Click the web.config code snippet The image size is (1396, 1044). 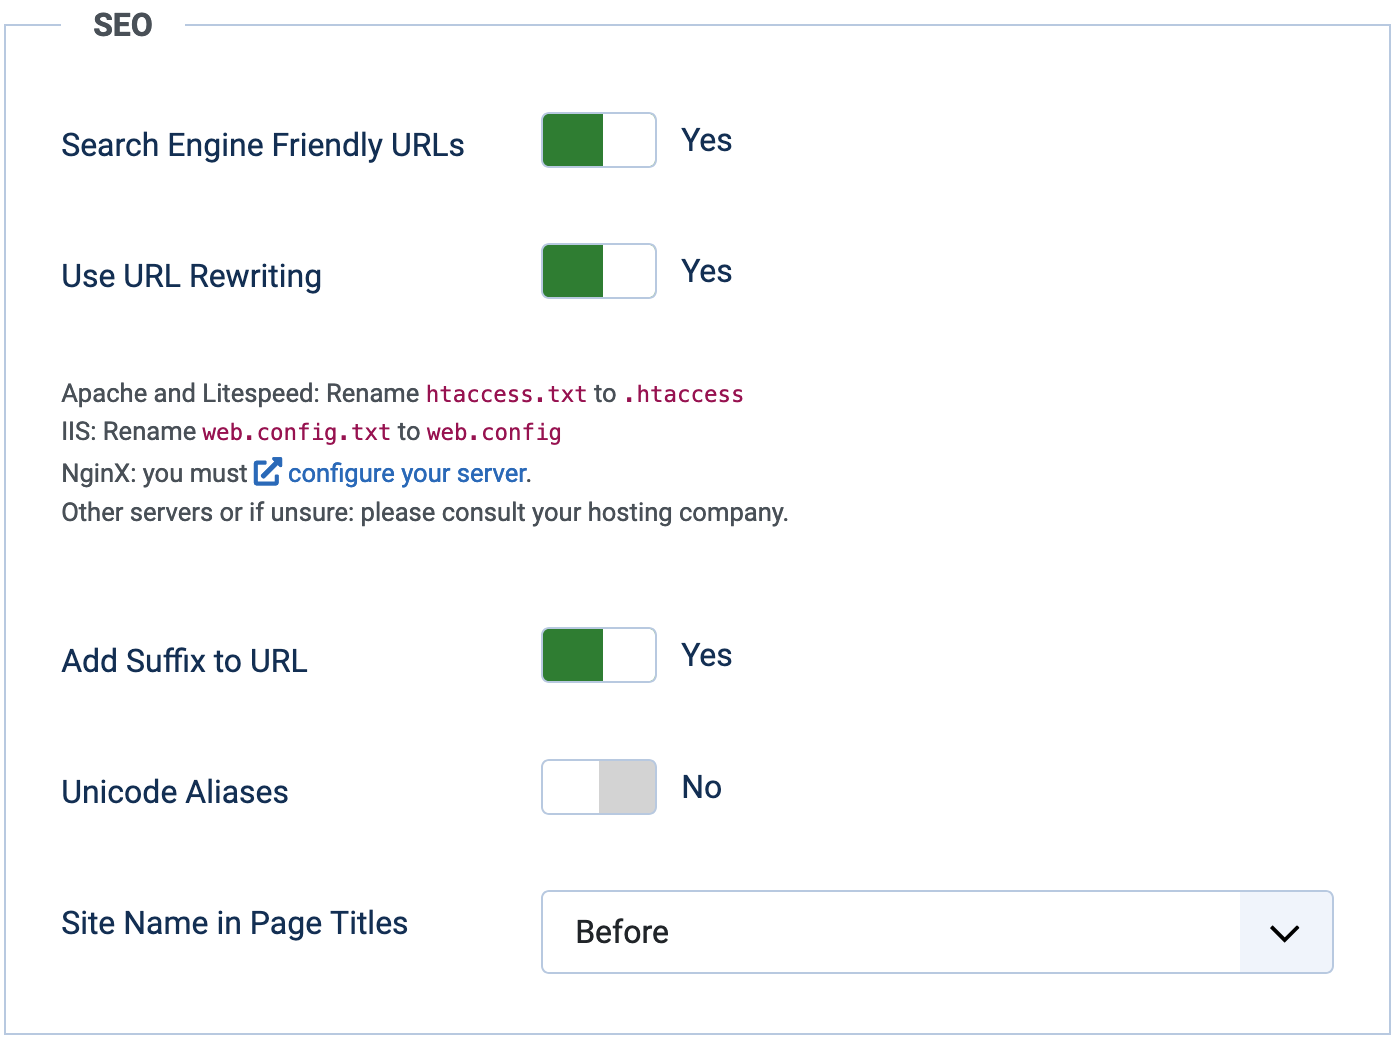pyautogui.click(x=494, y=432)
